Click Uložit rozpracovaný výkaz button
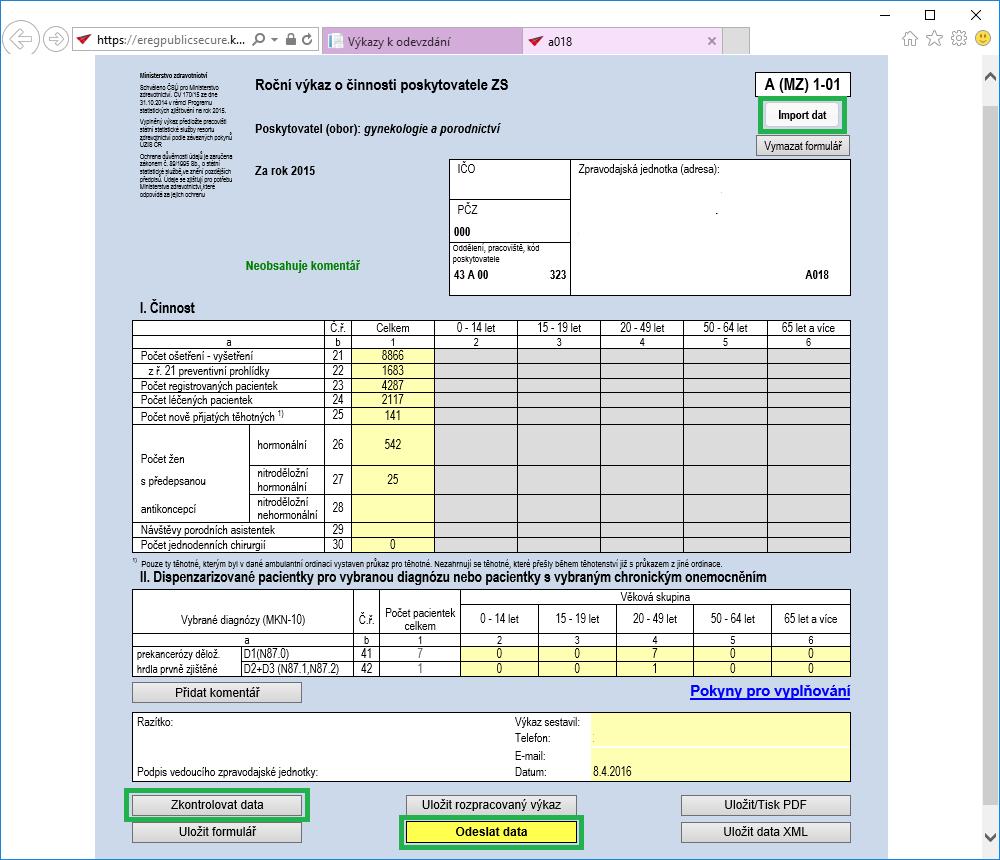1000x860 pixels. [x=491, y=805]
